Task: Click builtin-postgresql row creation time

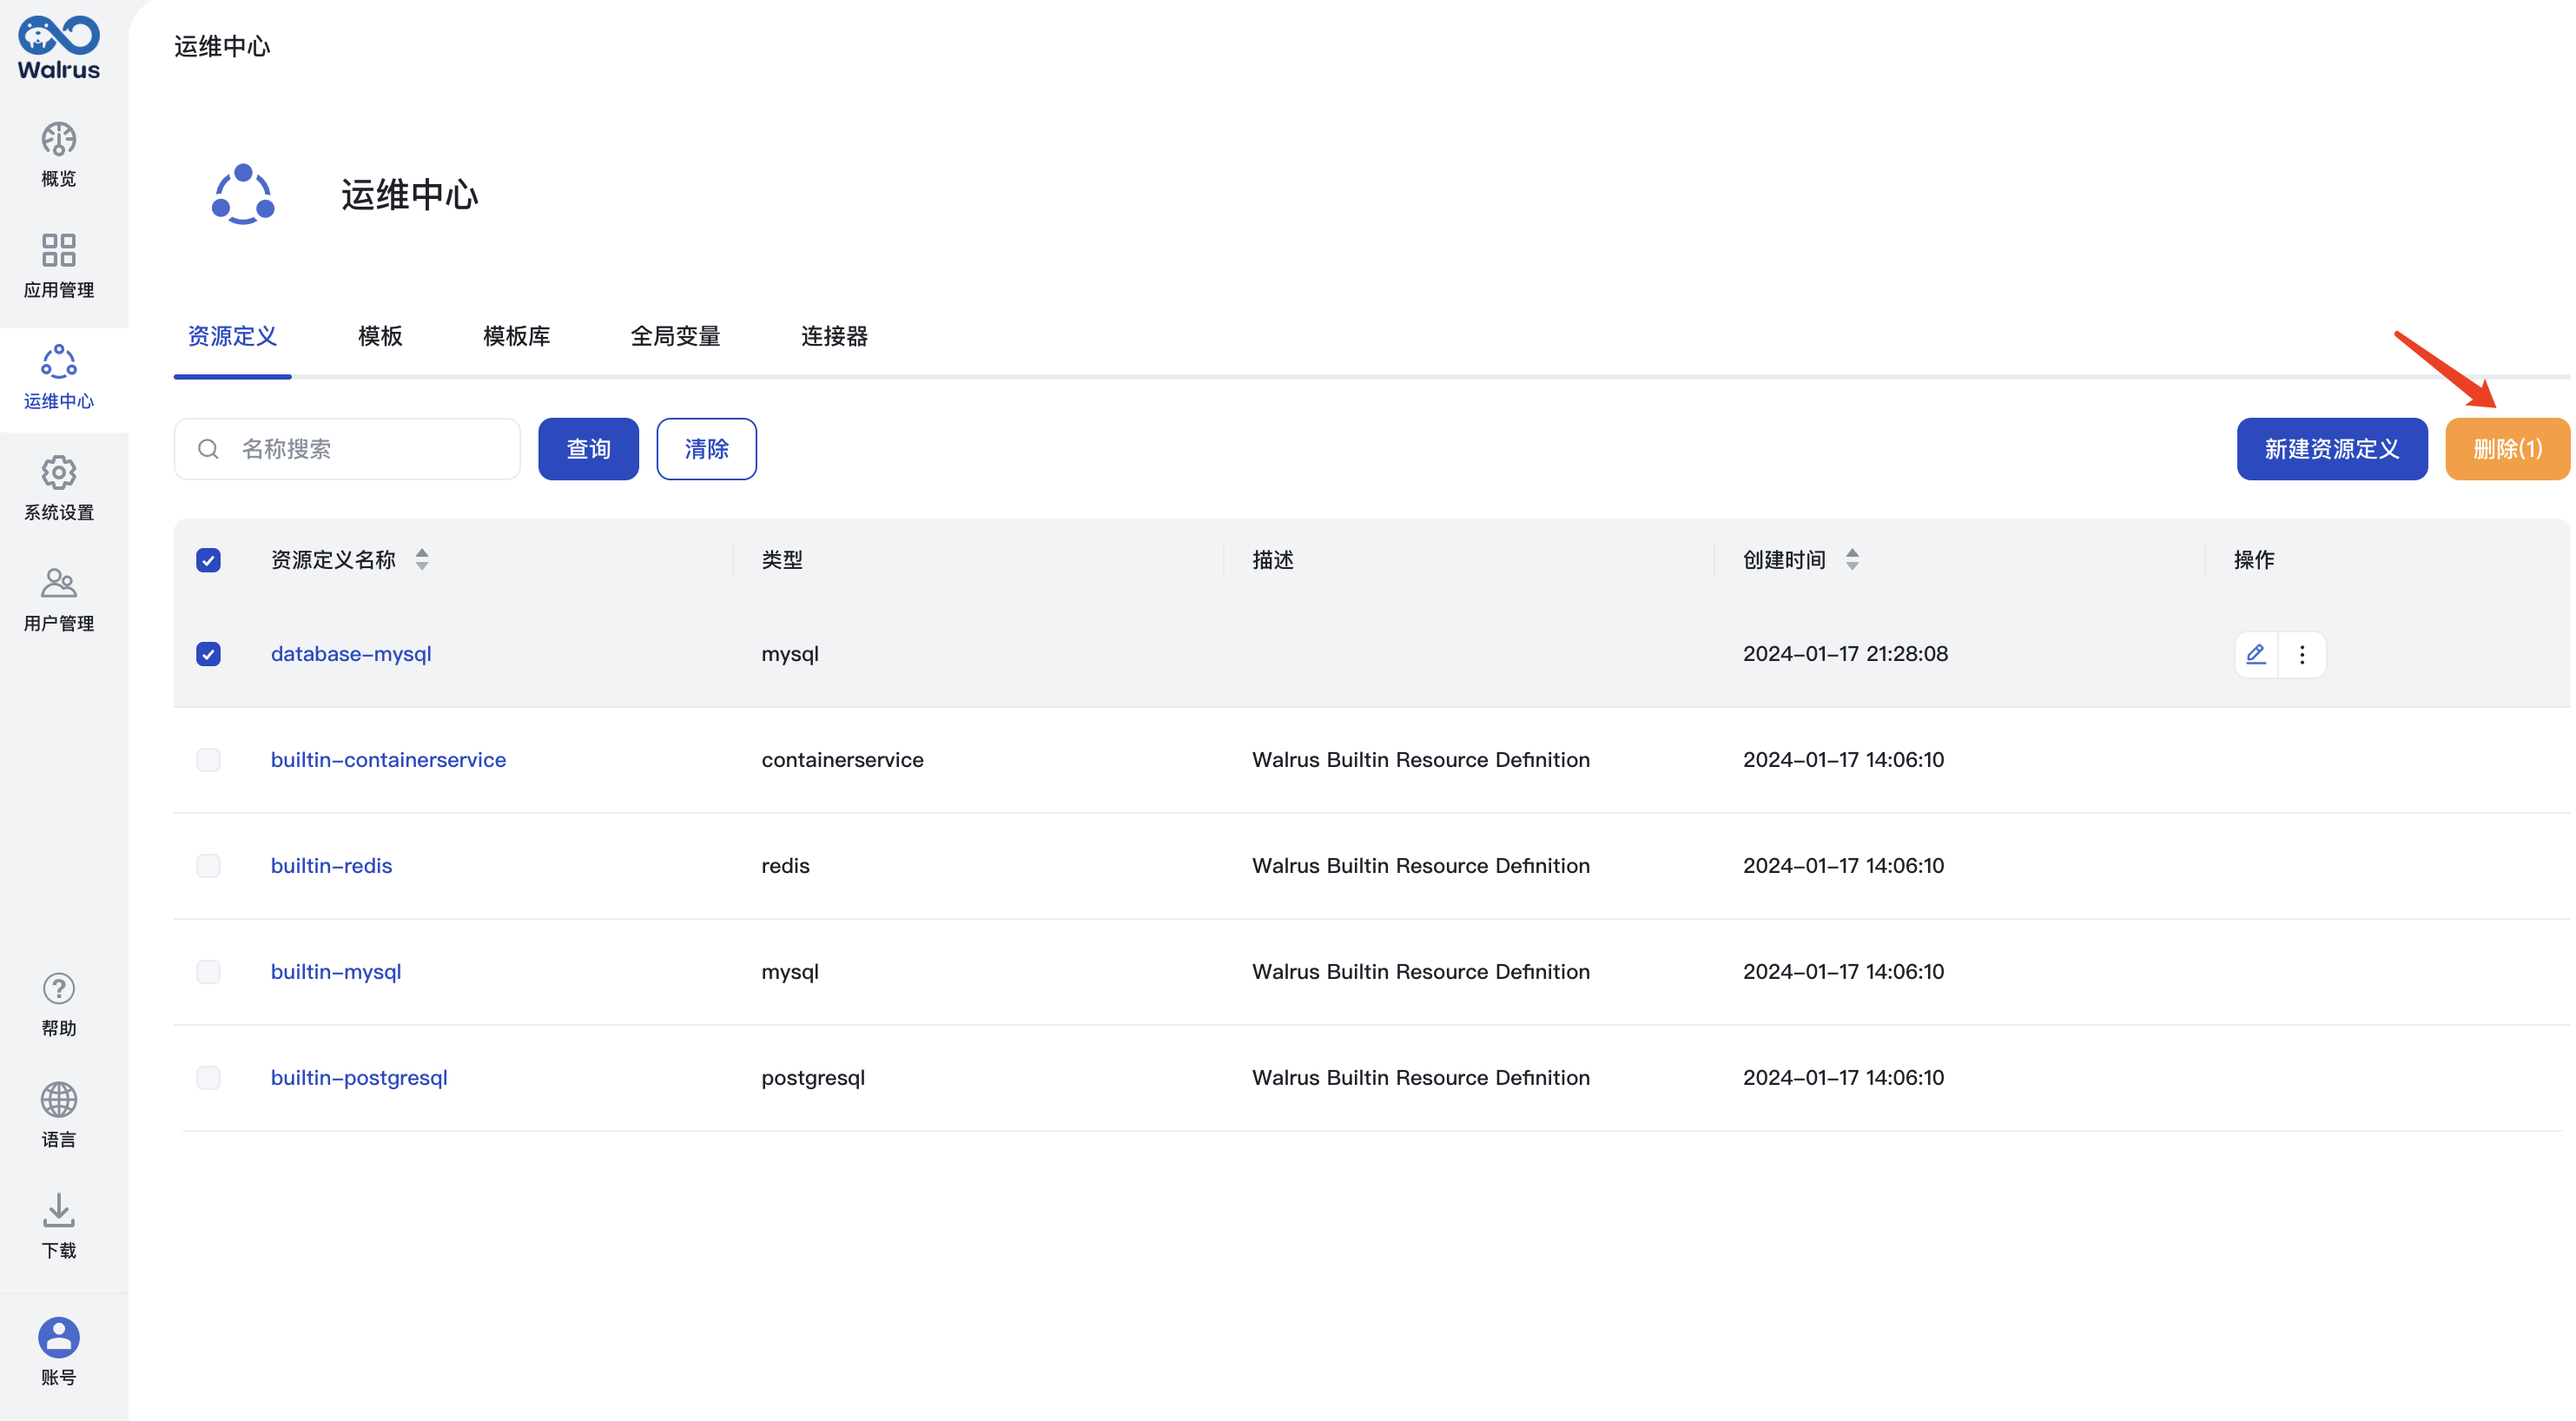Action: (x=1843, y=1078)
